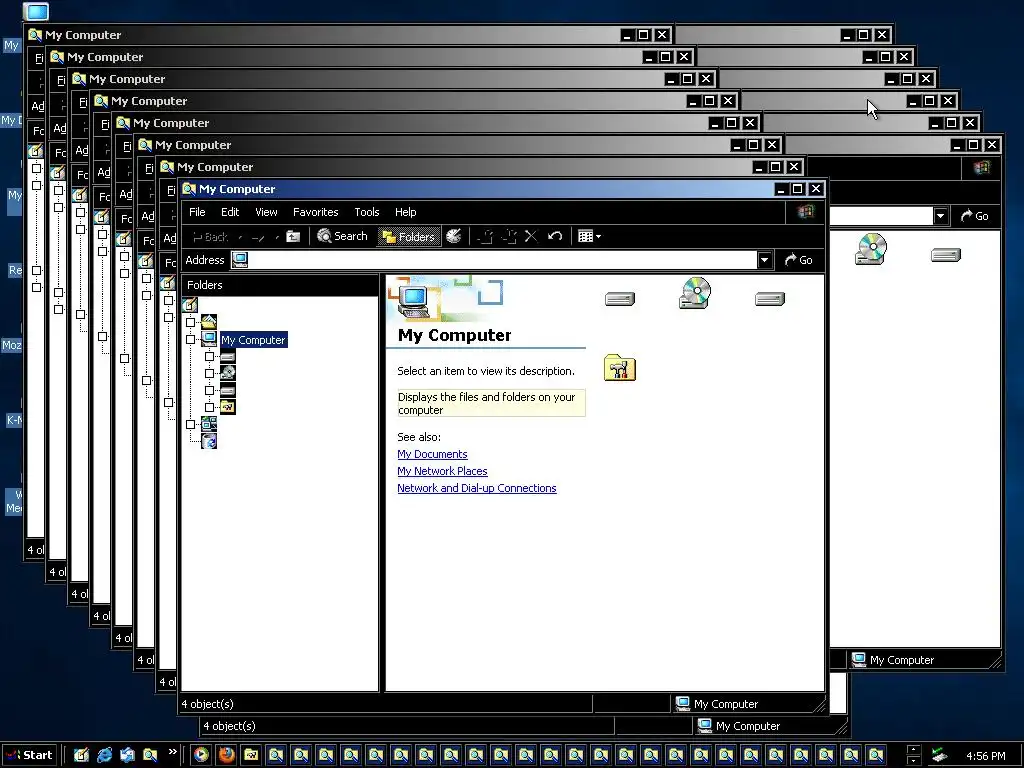Click the Go button in front window
1024x768 pixels.
click(799, 260)
